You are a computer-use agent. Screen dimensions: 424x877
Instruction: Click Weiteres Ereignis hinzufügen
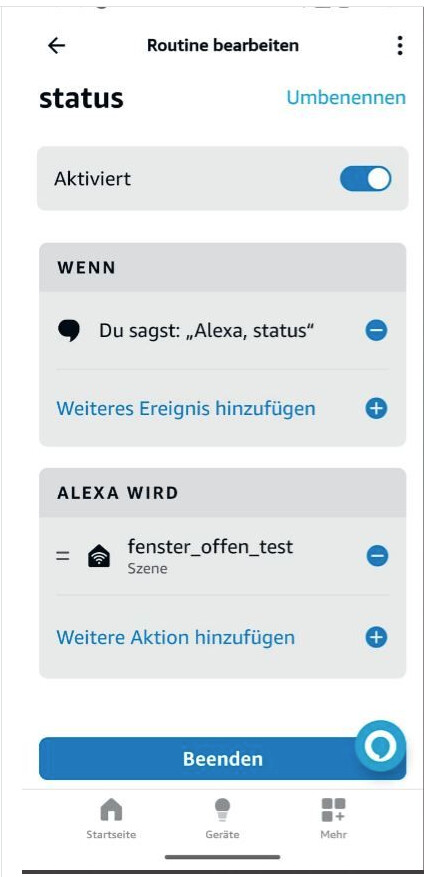186,408
